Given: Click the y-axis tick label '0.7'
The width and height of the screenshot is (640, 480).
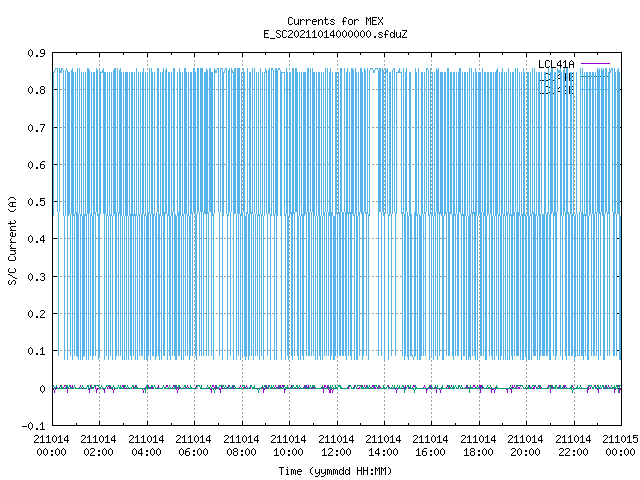Looking at the screenshot, I should coord(36,128).
